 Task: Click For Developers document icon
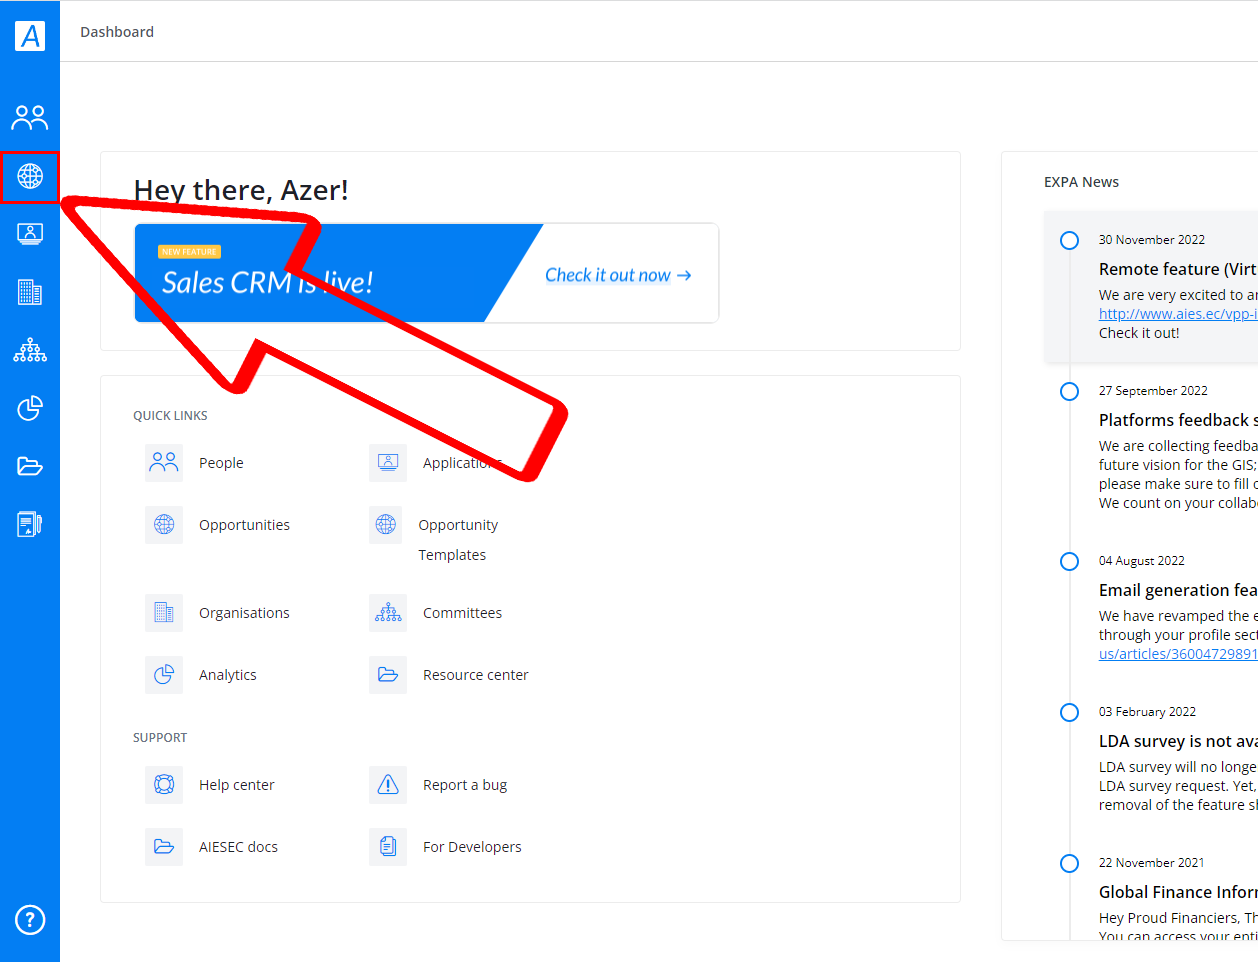click(x=388, y=847)
